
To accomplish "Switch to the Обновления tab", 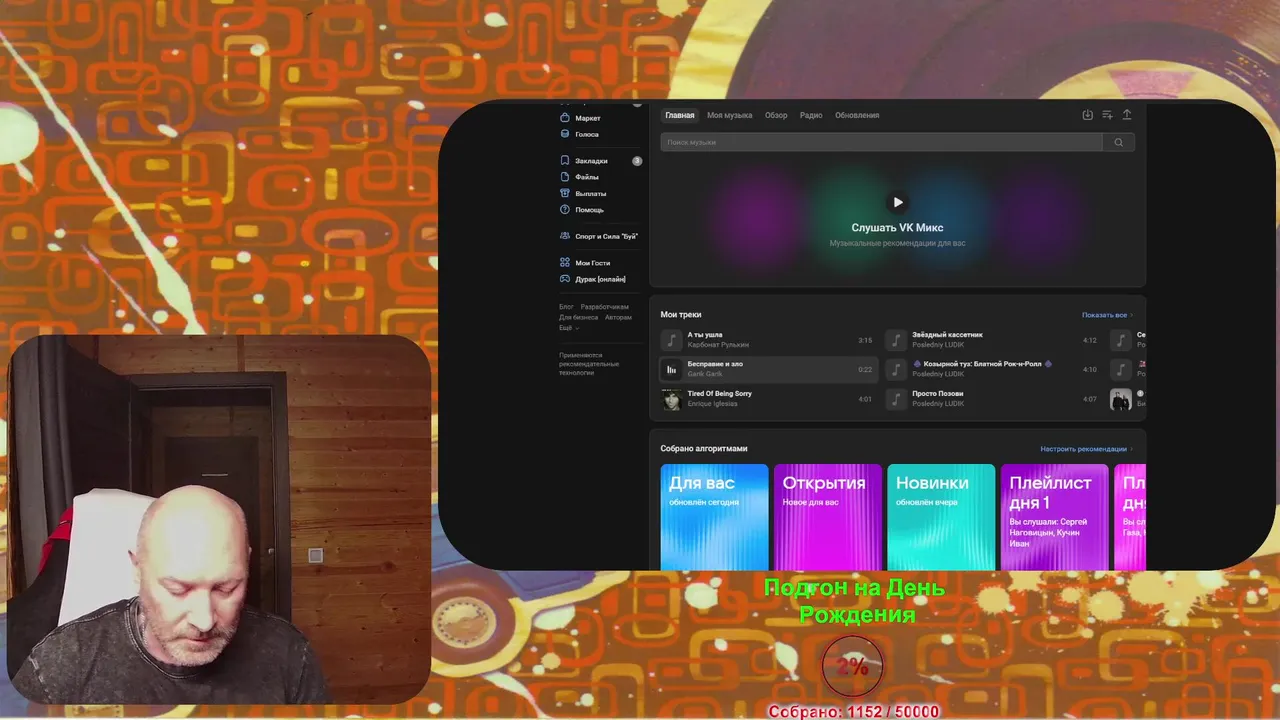I will tap(857, 115).
